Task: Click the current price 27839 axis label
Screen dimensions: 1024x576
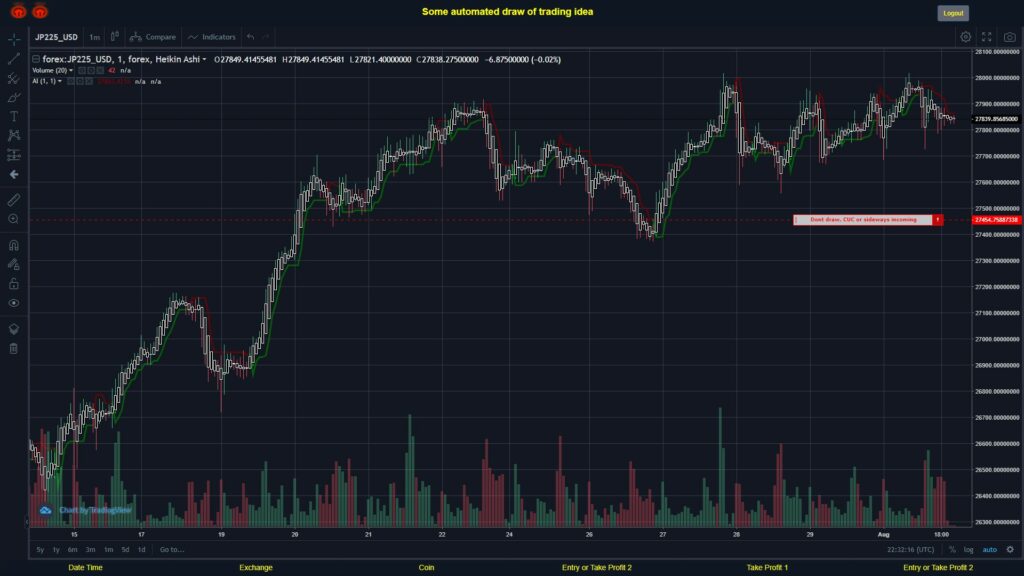Action: [x=997, y=119]
